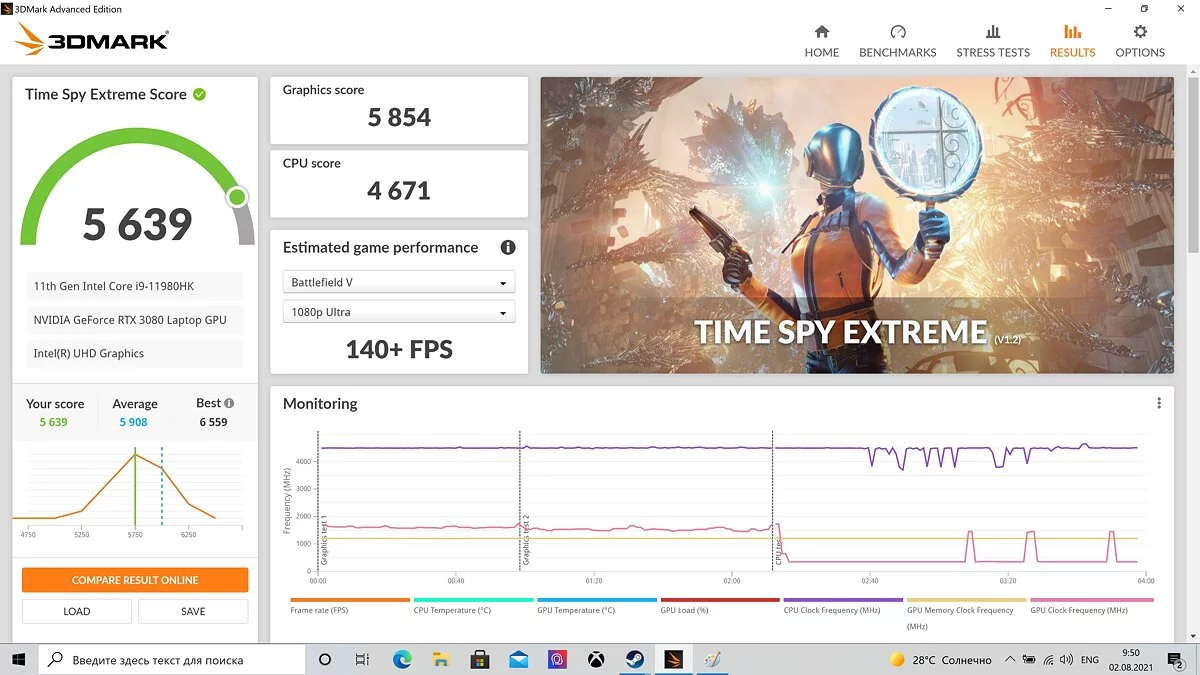Click the Average score 5 908
Screen dimensions: 1200x675
134,422
